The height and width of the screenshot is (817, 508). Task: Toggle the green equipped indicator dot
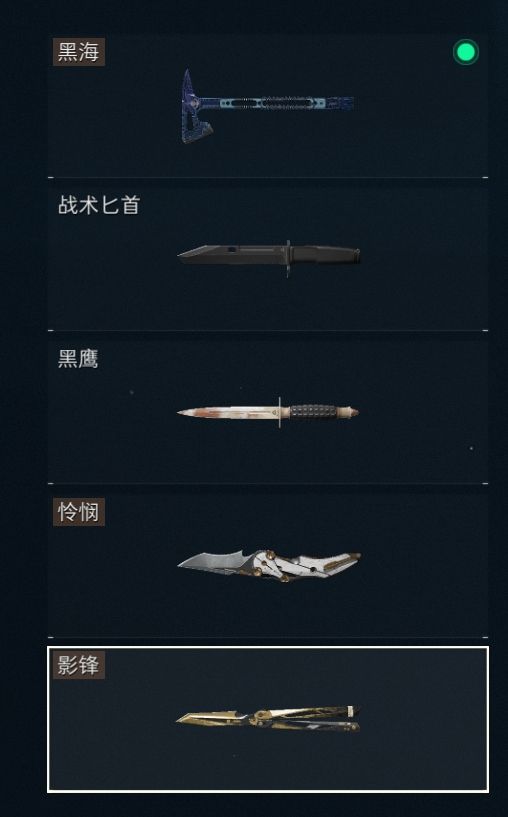pyautogui.click(x=465, y=52)
